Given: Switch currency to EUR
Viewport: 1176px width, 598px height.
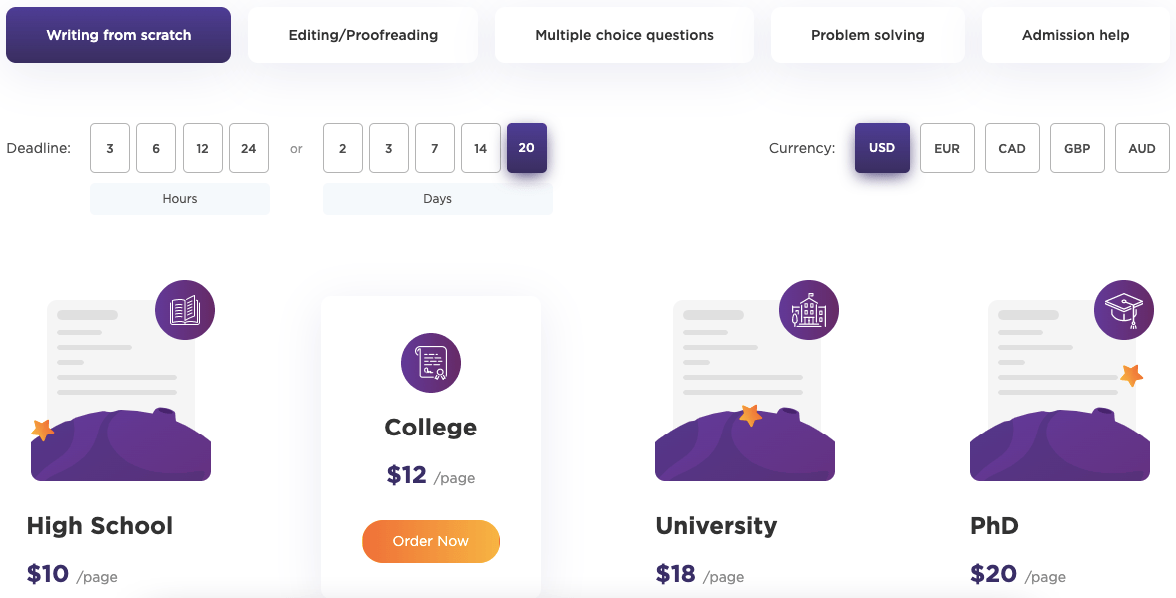Looking at the screenshot, I should pos(946,148).
